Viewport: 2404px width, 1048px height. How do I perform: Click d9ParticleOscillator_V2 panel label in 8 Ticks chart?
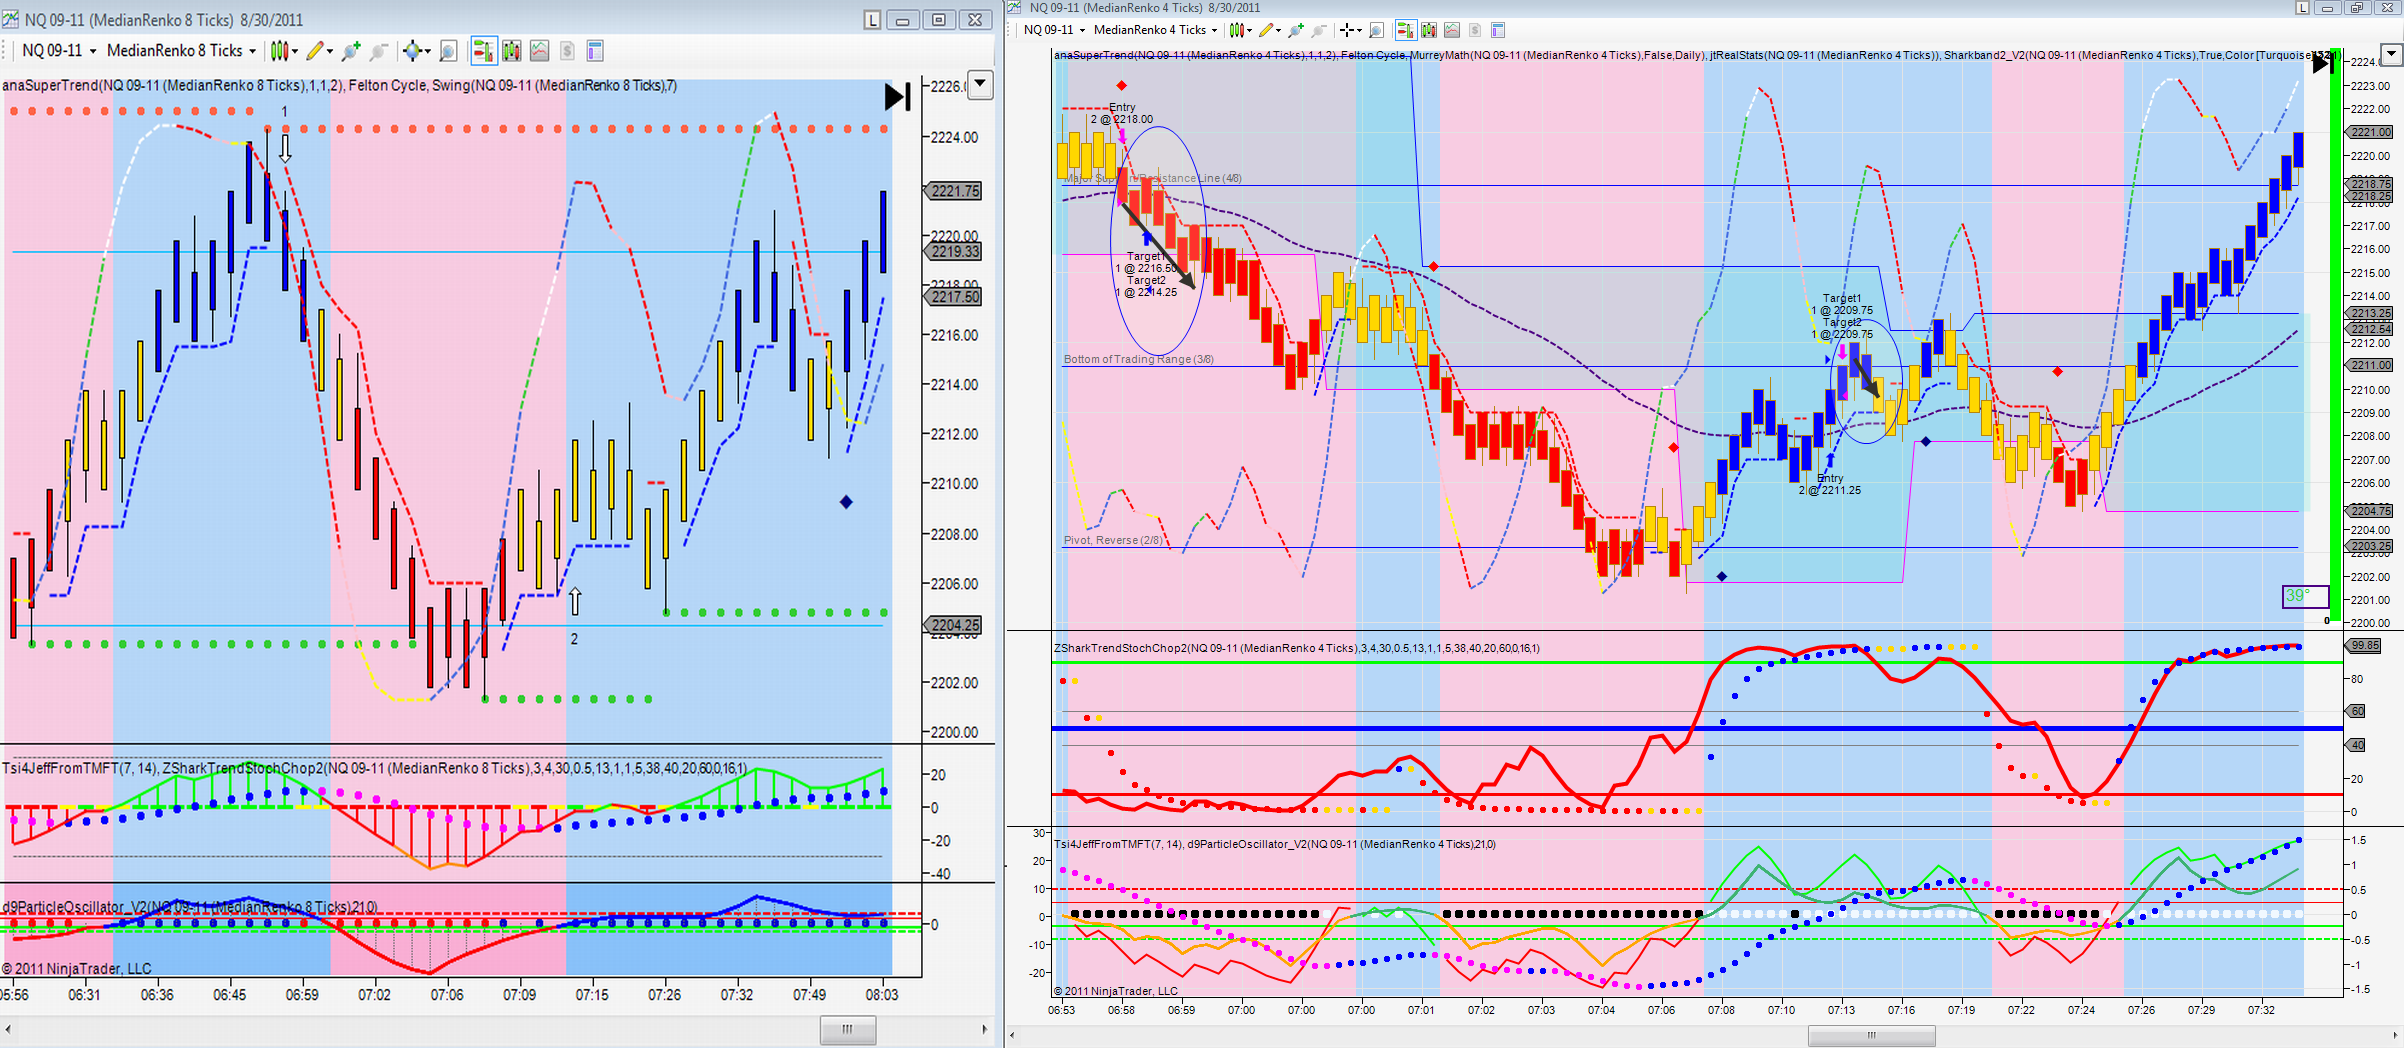[190, 907]
